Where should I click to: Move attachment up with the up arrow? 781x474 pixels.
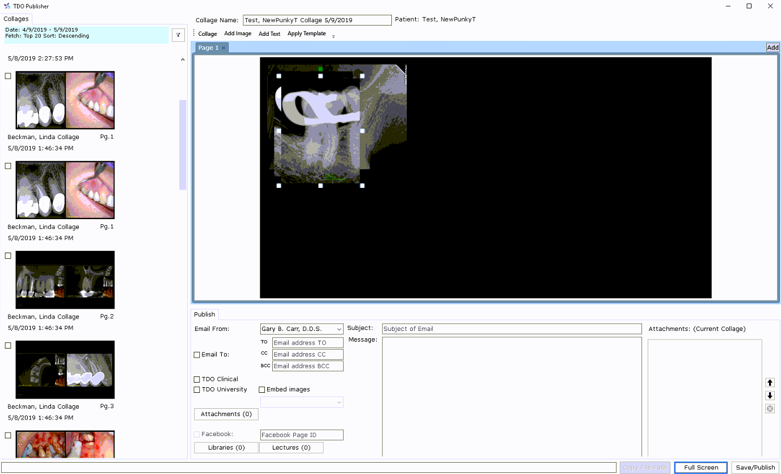[769, 383]
